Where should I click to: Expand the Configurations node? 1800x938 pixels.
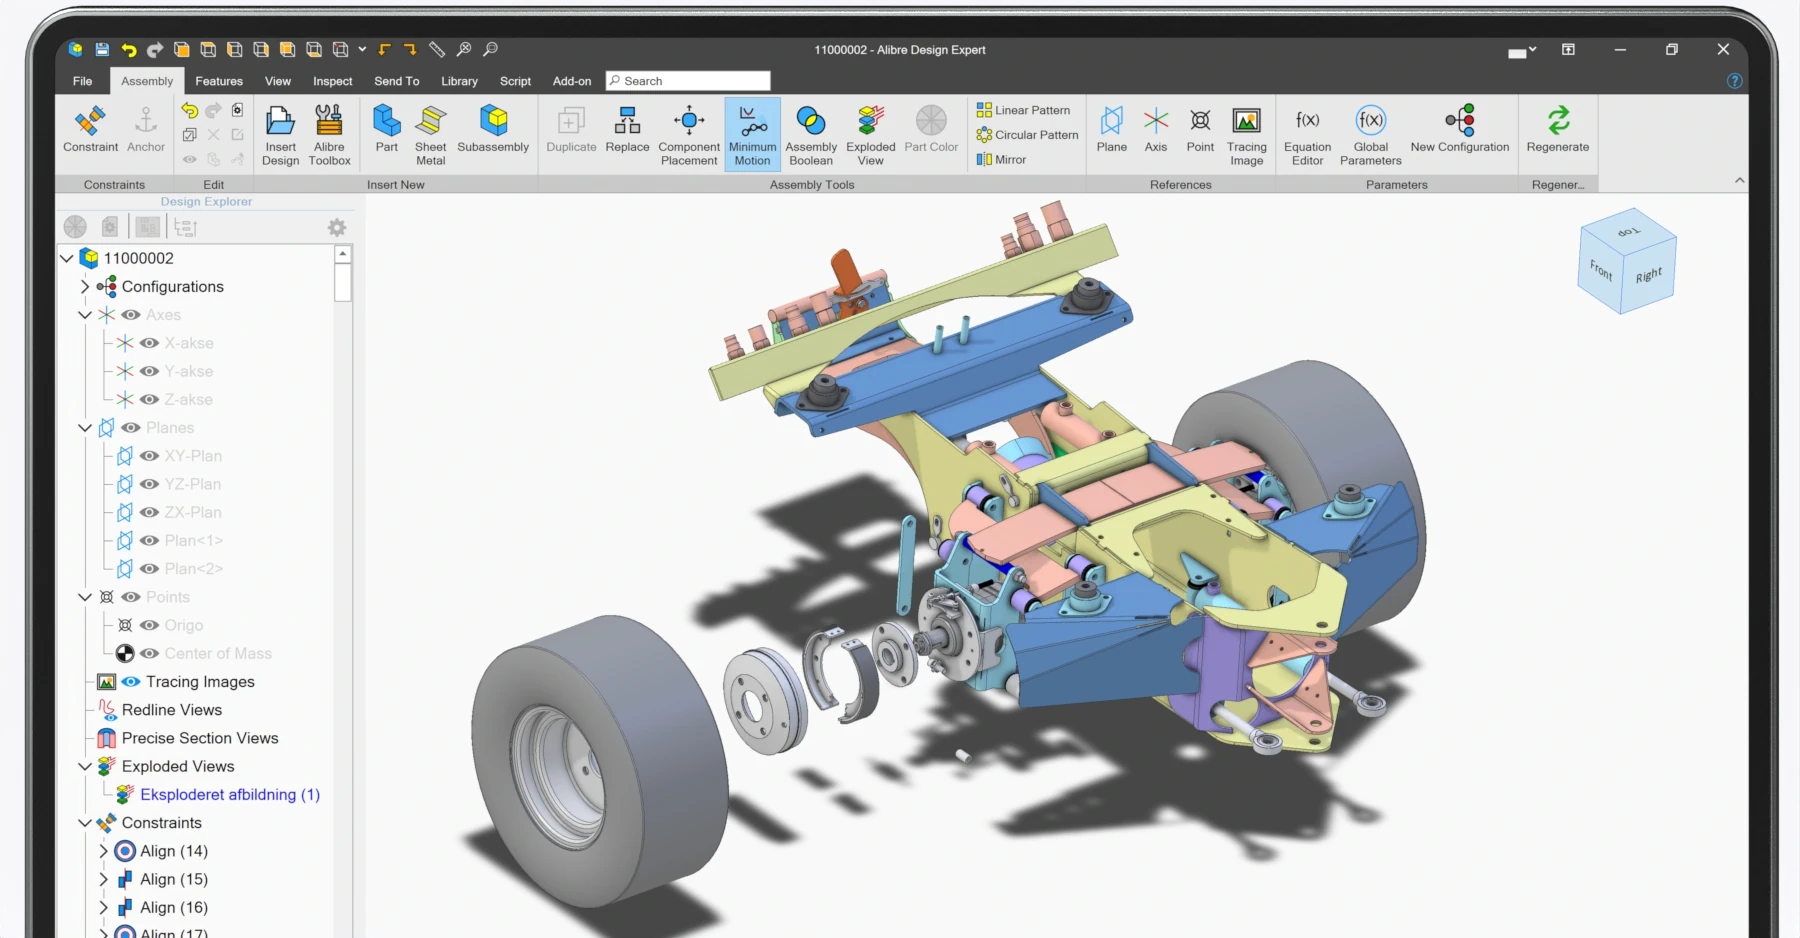tap(84, 286)
